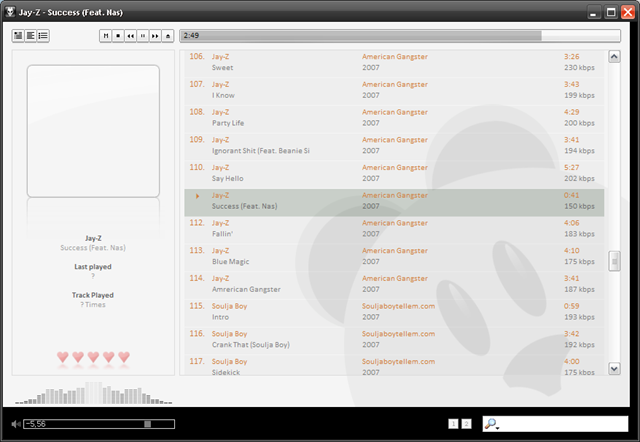Select track 108 titled Party Life
This screenshot has width=640, height=442.
pyautogui.click(x=394, y=119)
